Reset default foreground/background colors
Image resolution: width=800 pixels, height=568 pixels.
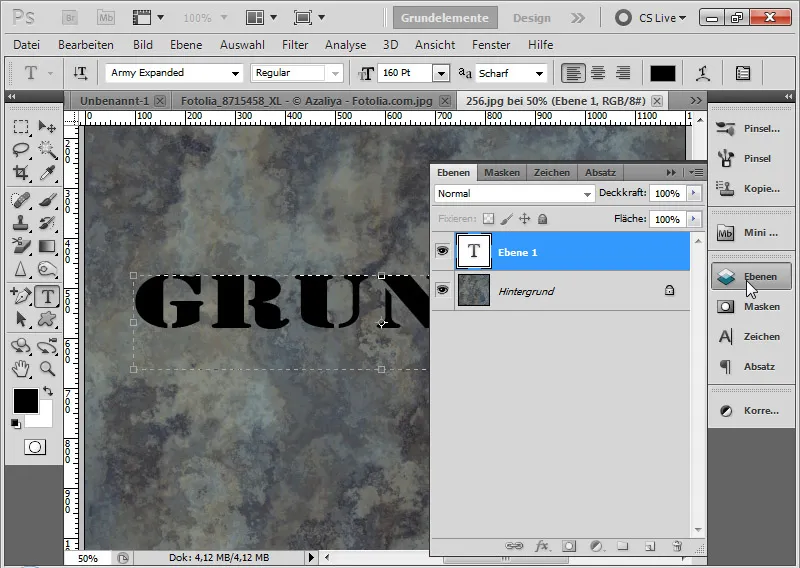(x=15, y=424)
